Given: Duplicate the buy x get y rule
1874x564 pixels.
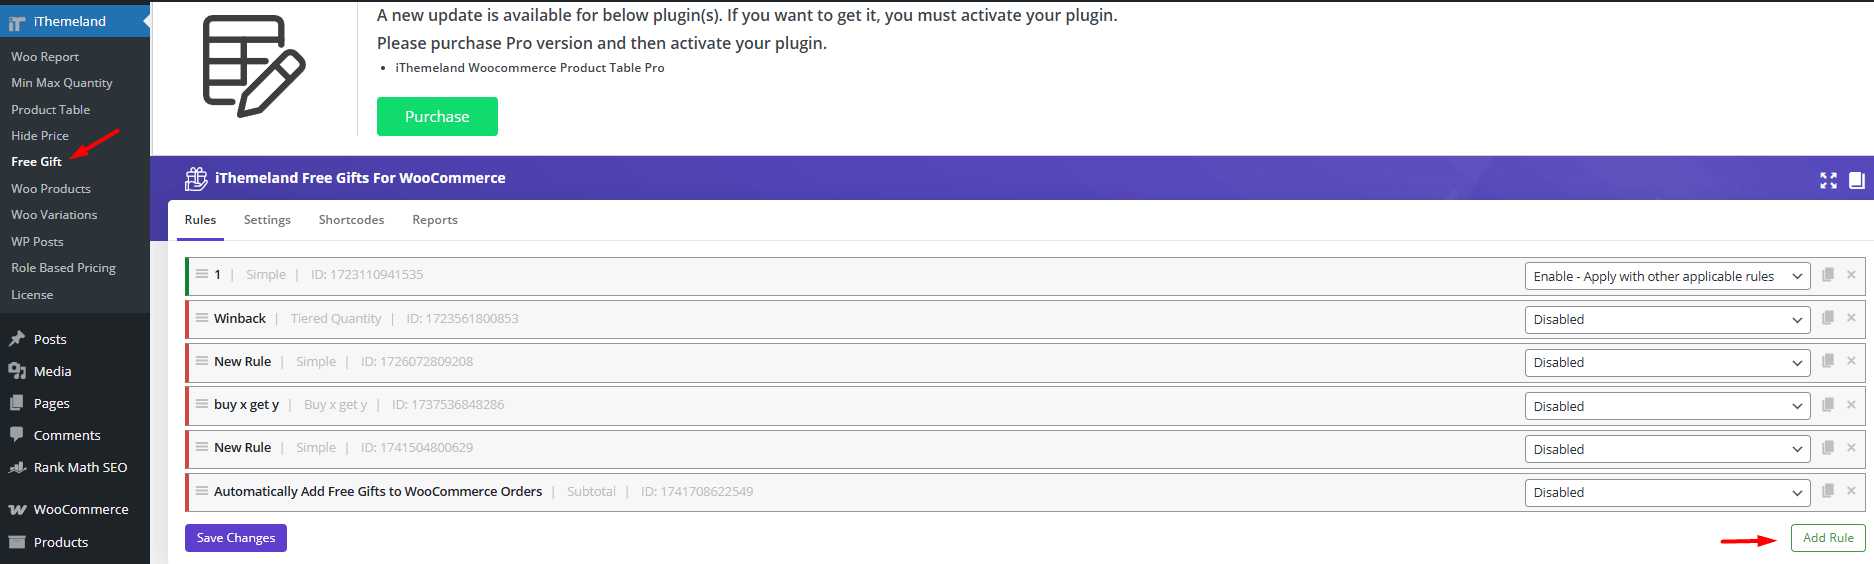Looking at the screenshot, I should [1827, 405].
